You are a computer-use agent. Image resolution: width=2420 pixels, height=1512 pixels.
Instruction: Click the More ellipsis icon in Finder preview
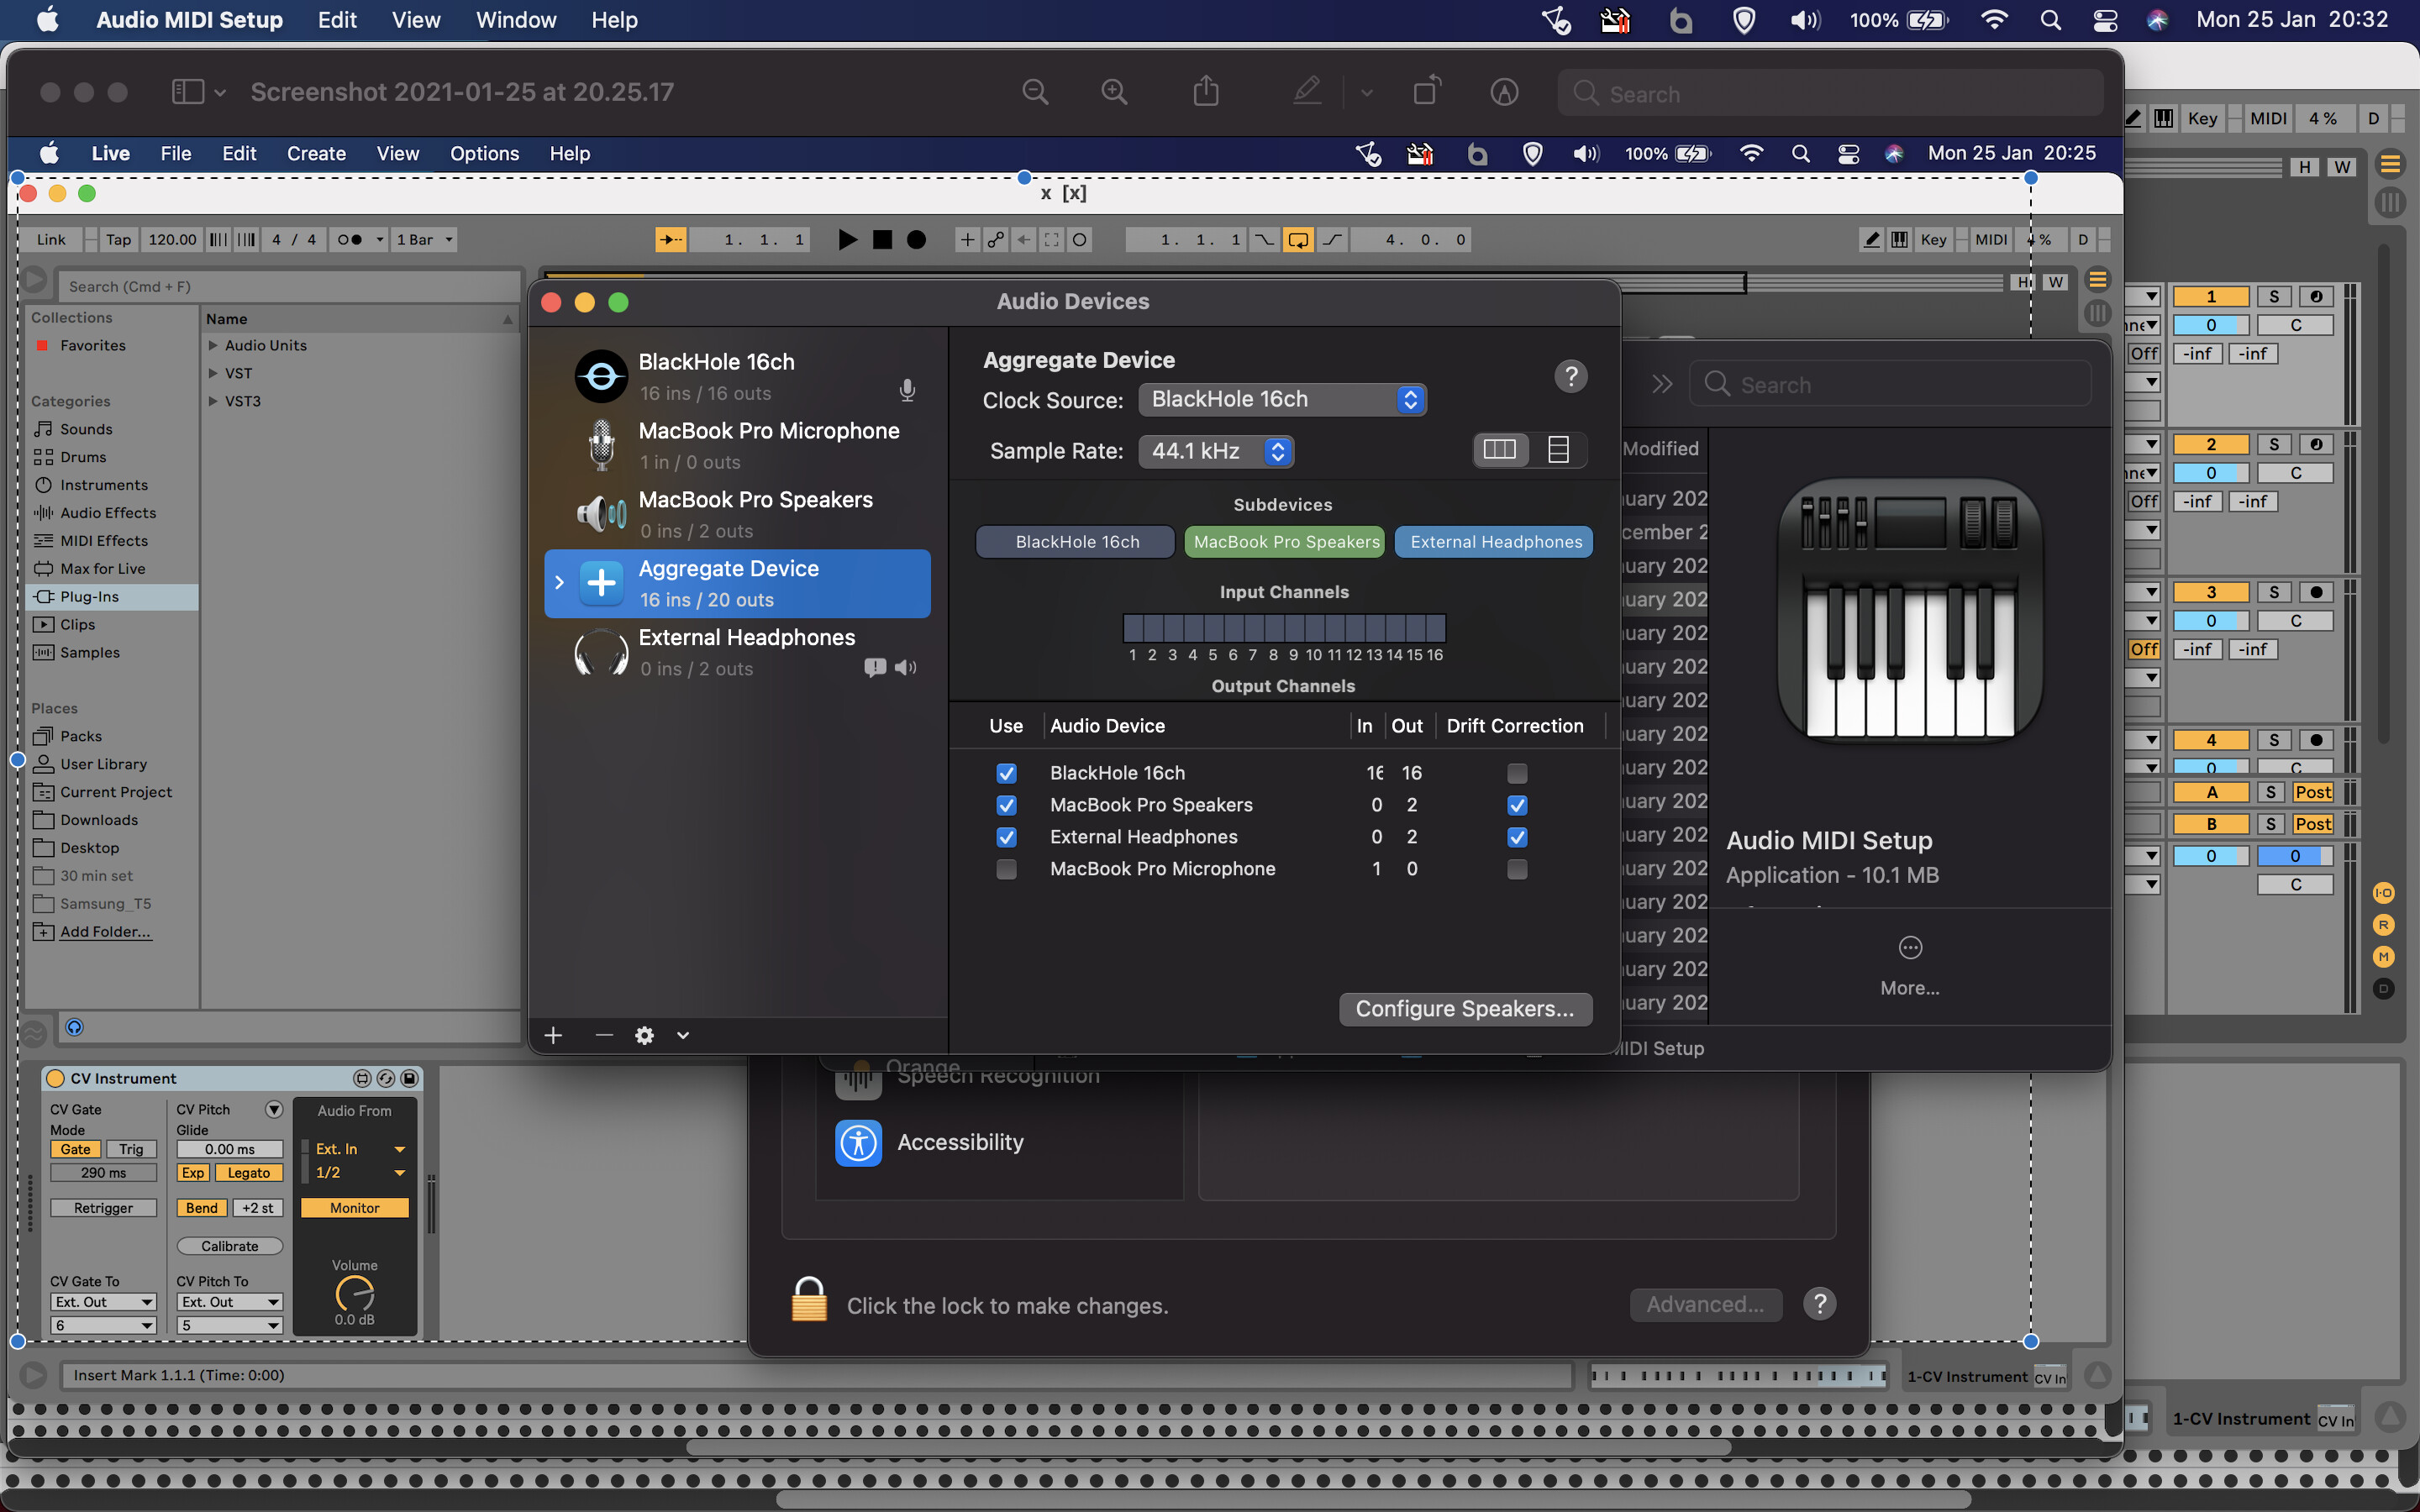pos(1910,947)
